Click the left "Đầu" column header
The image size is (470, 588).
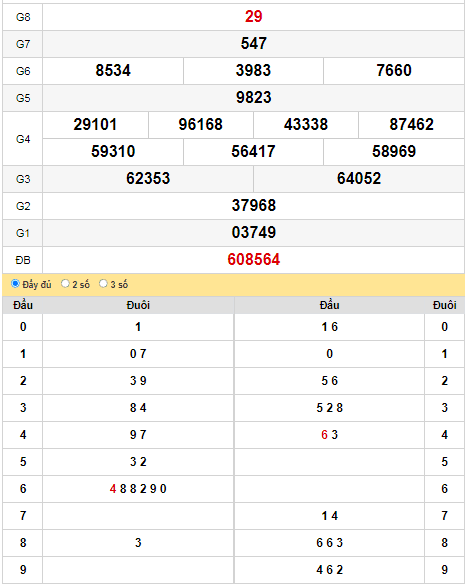point(23,305)
